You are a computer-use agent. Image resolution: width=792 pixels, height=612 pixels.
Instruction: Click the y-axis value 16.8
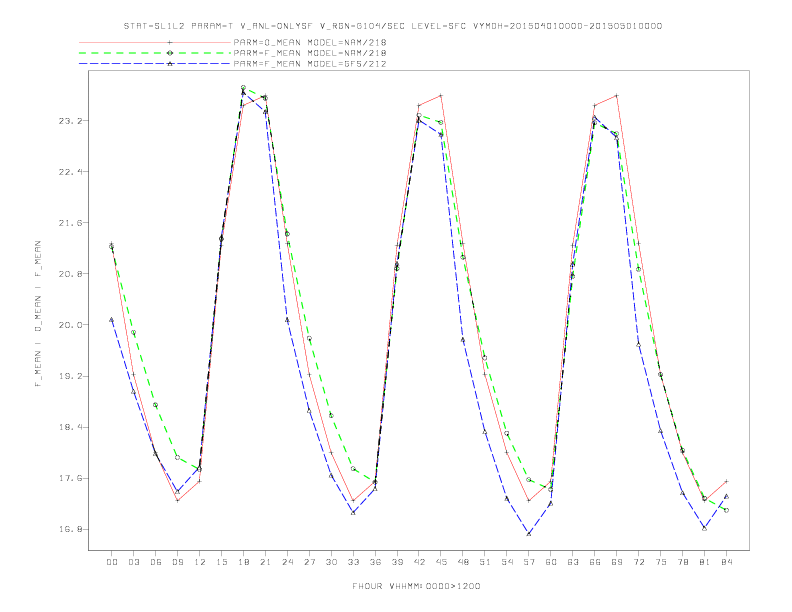pos(68,529)
